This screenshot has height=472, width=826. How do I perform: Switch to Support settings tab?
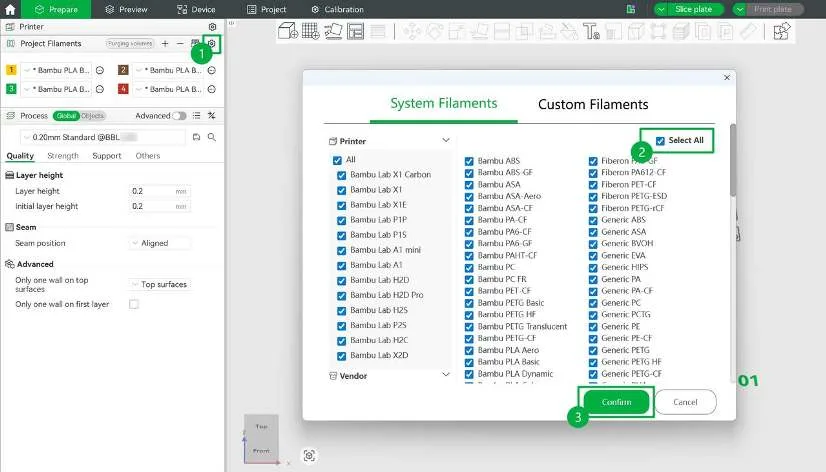(106, 156)
